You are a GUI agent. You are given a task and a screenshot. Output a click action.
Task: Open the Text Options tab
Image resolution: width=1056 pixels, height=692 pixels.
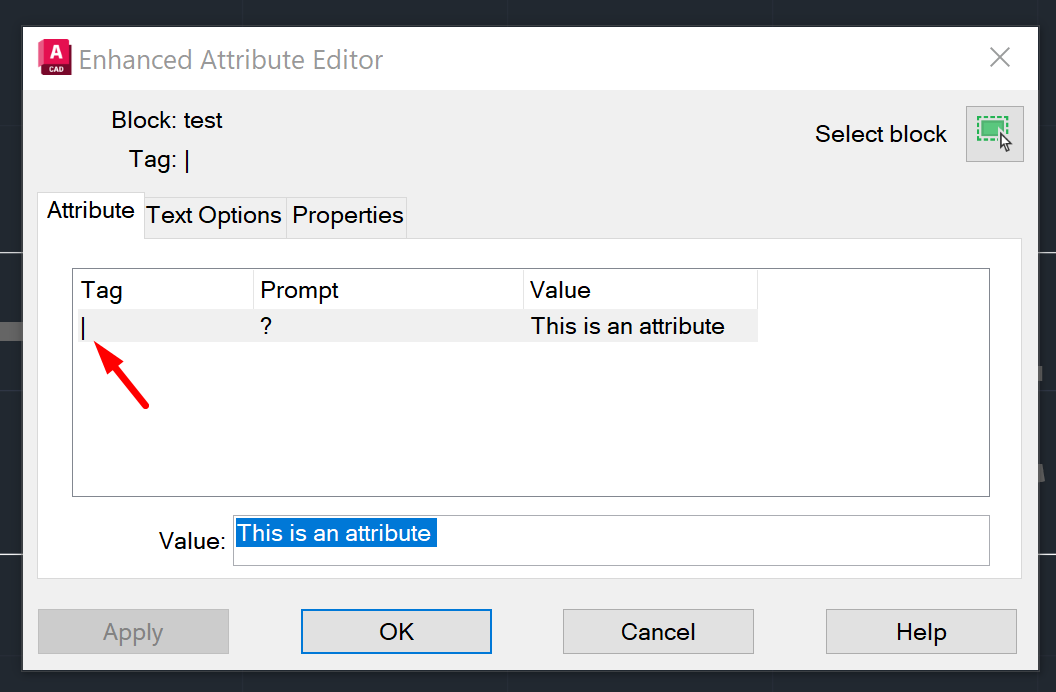coord(214,216)
